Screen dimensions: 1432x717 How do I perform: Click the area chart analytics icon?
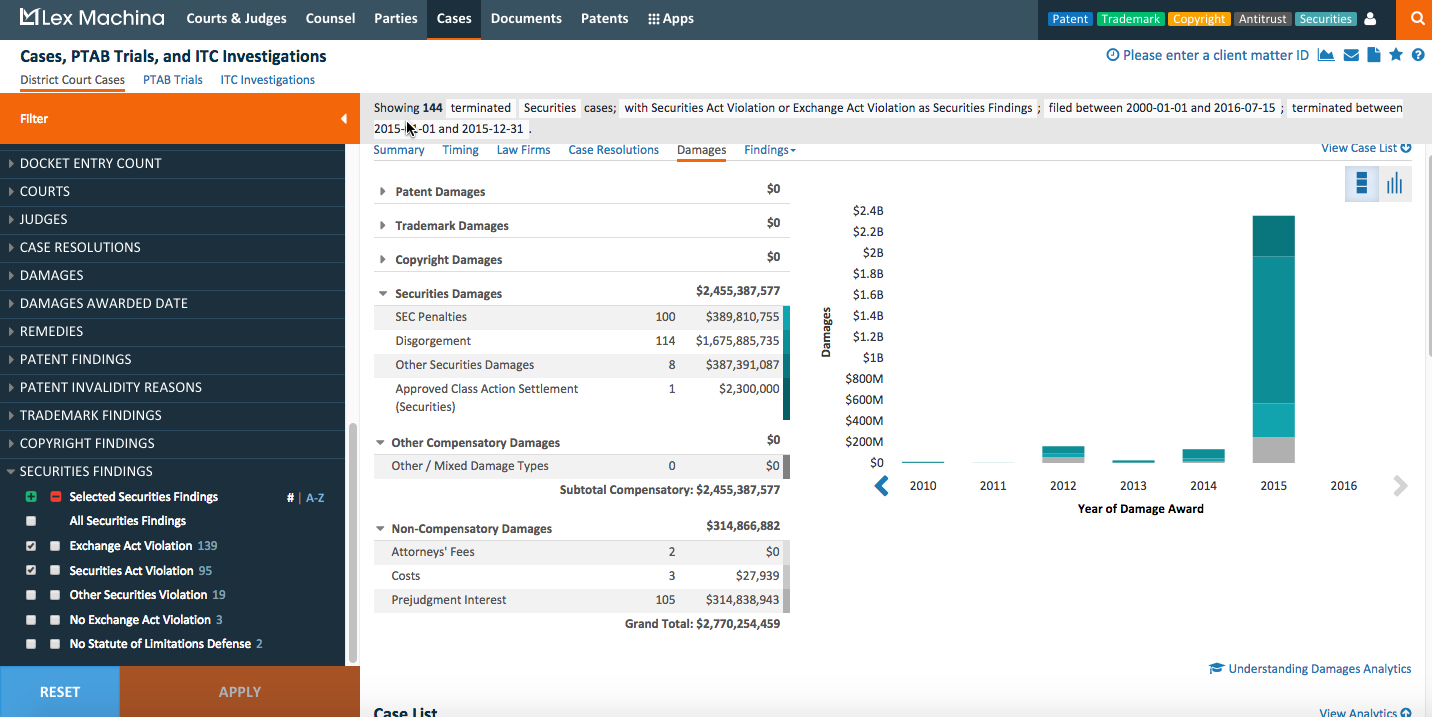coord(1326,55)
